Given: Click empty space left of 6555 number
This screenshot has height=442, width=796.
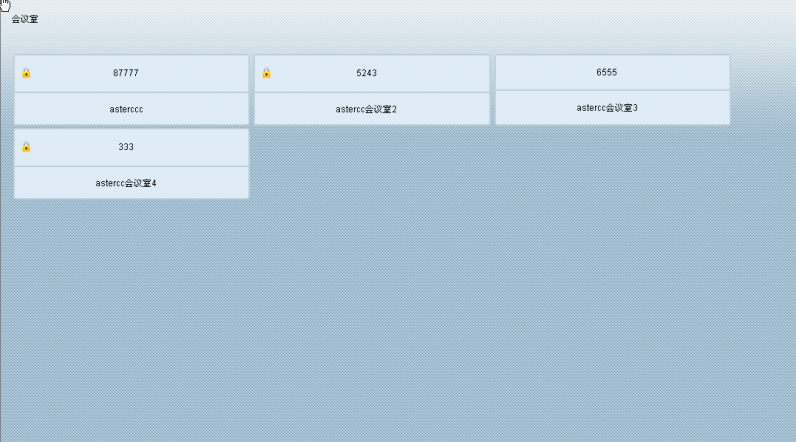Looking at the screenshot, I should 540,72.
